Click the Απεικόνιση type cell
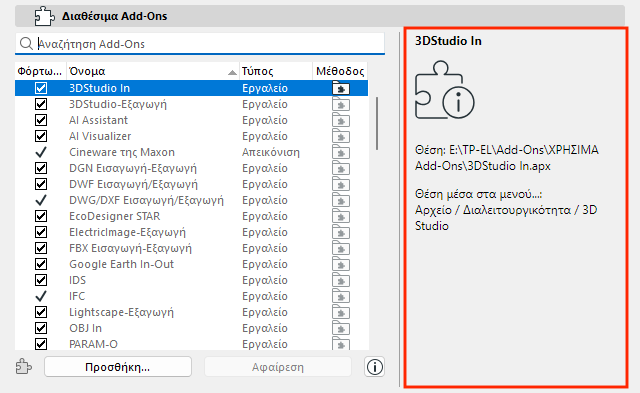Screen dimensions: 640x393 (271, 152)
